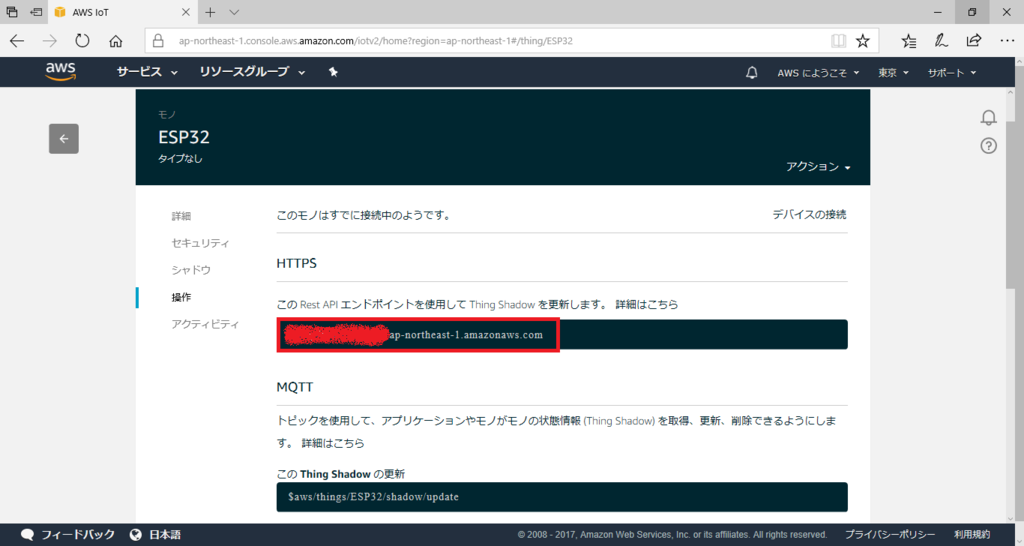1024x546 pixels.
Task: Click the $aws/things/ESP32/shadow/update topic field
Action: tap(562, 497)
